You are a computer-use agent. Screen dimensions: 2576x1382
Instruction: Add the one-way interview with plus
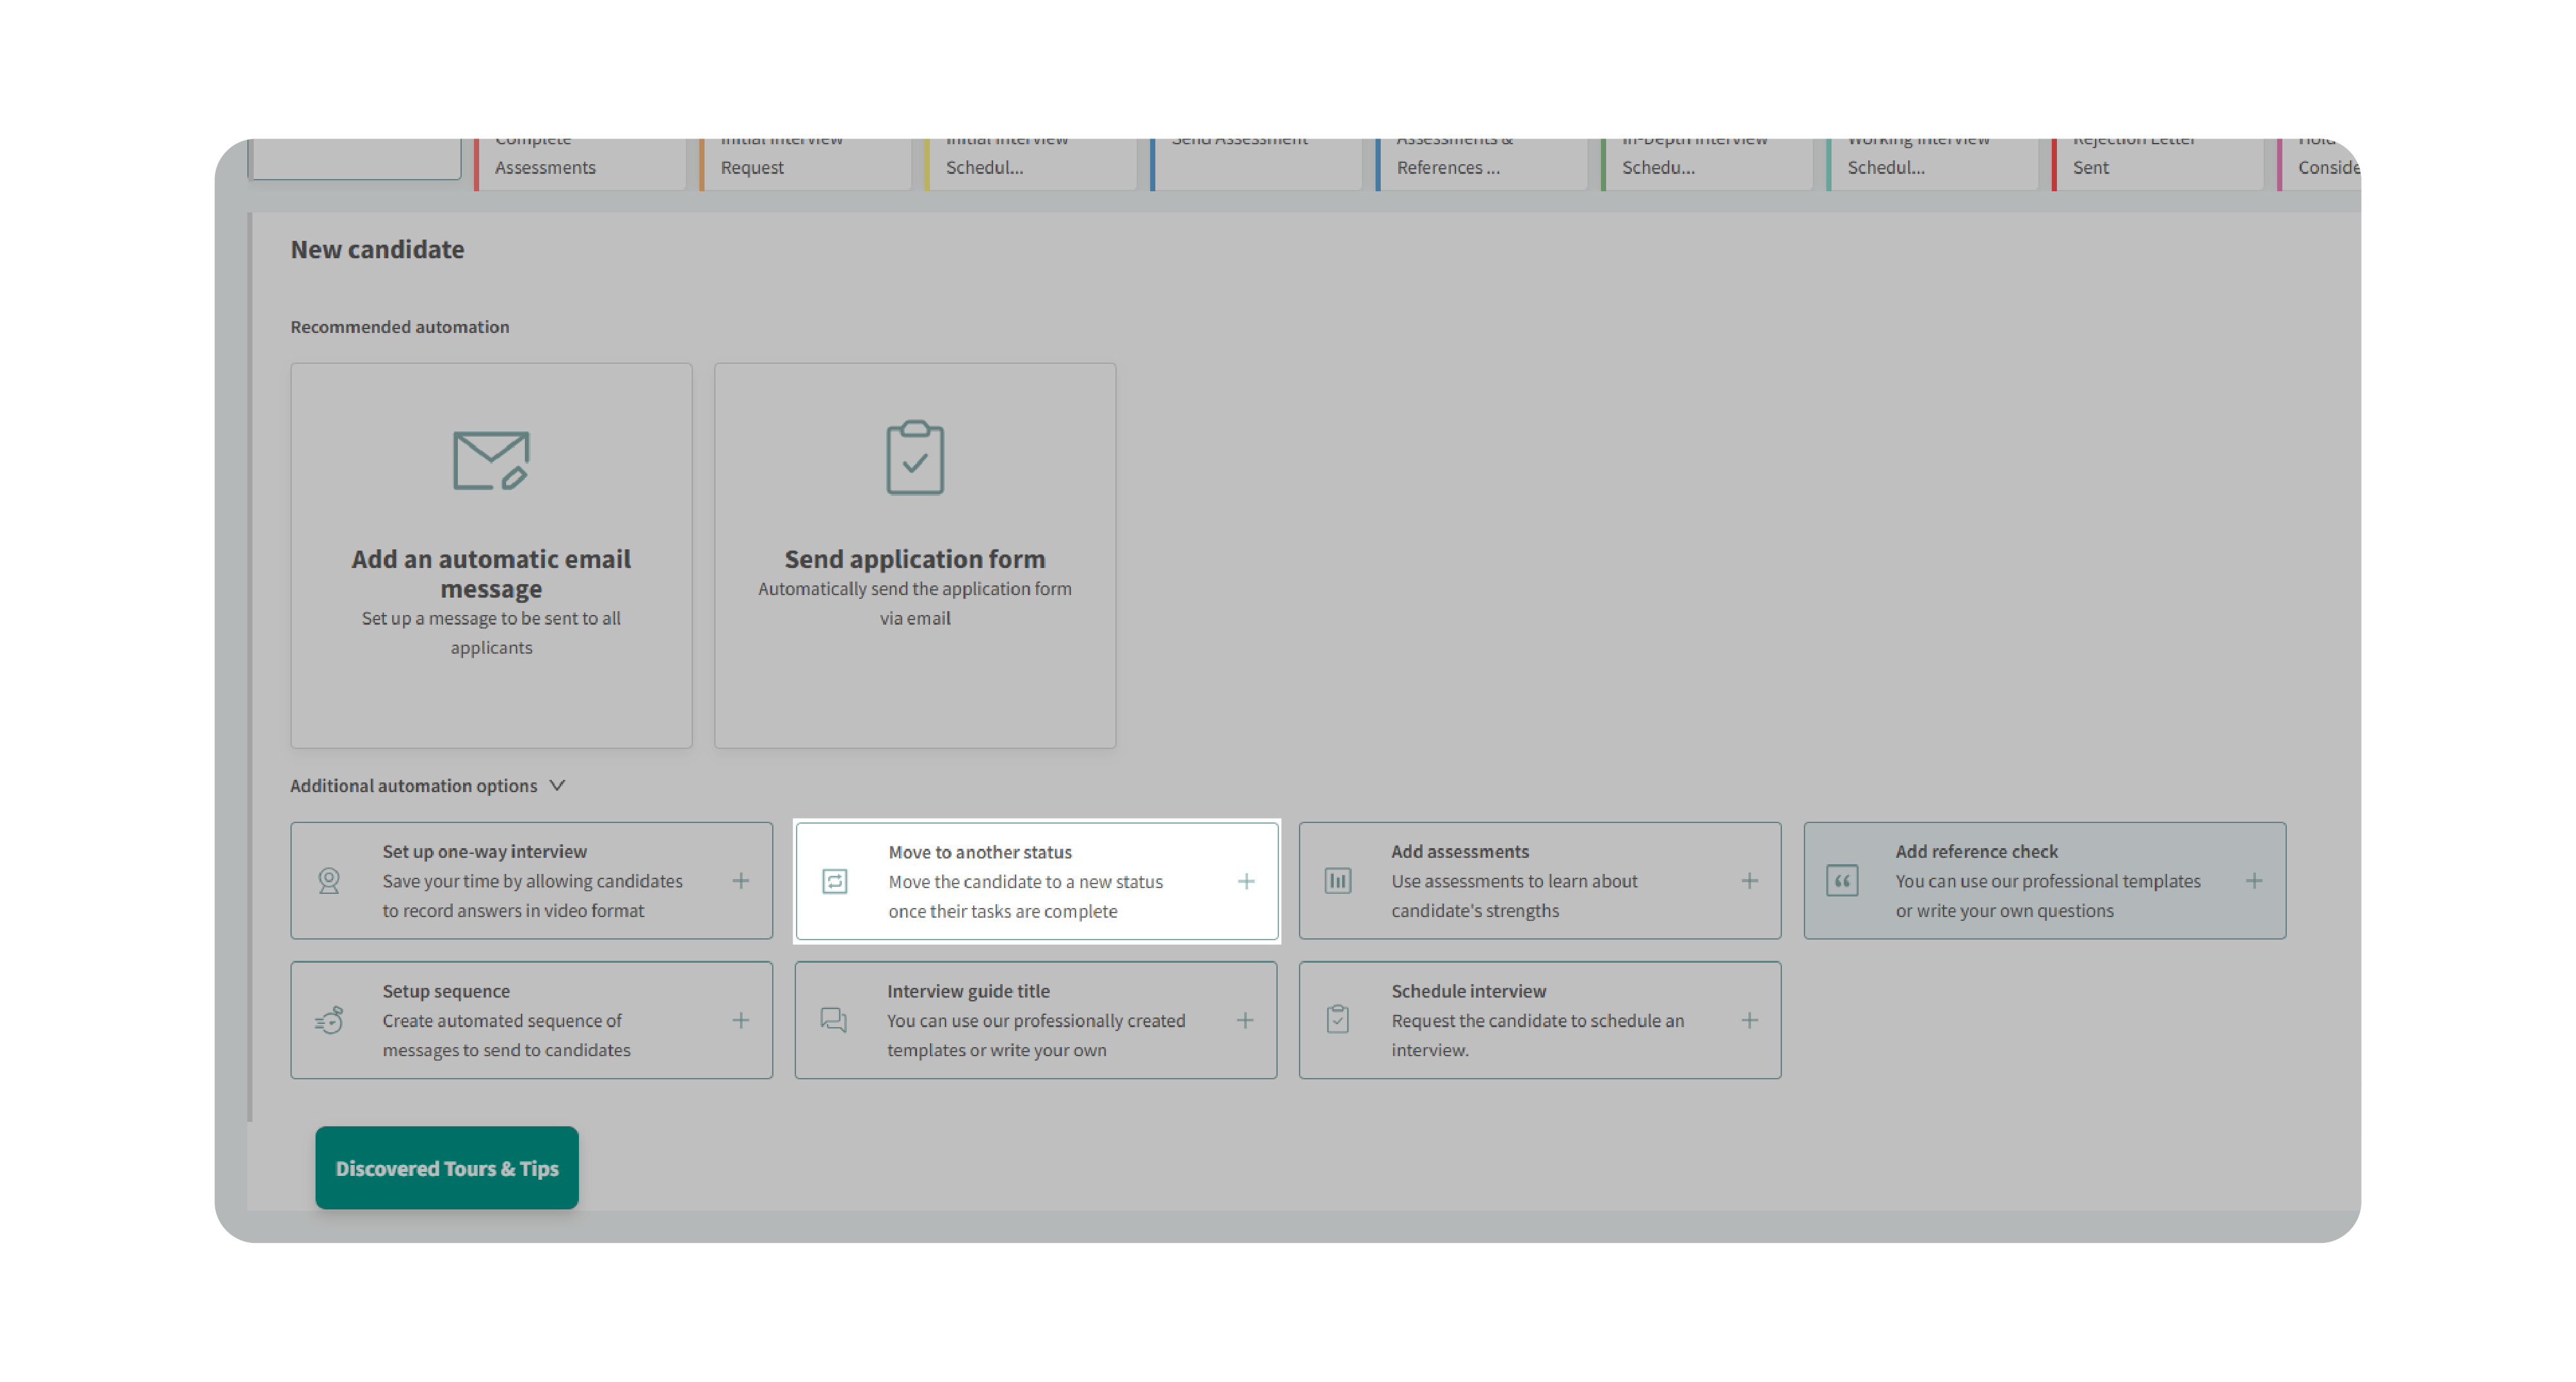(x=741, y=881)
